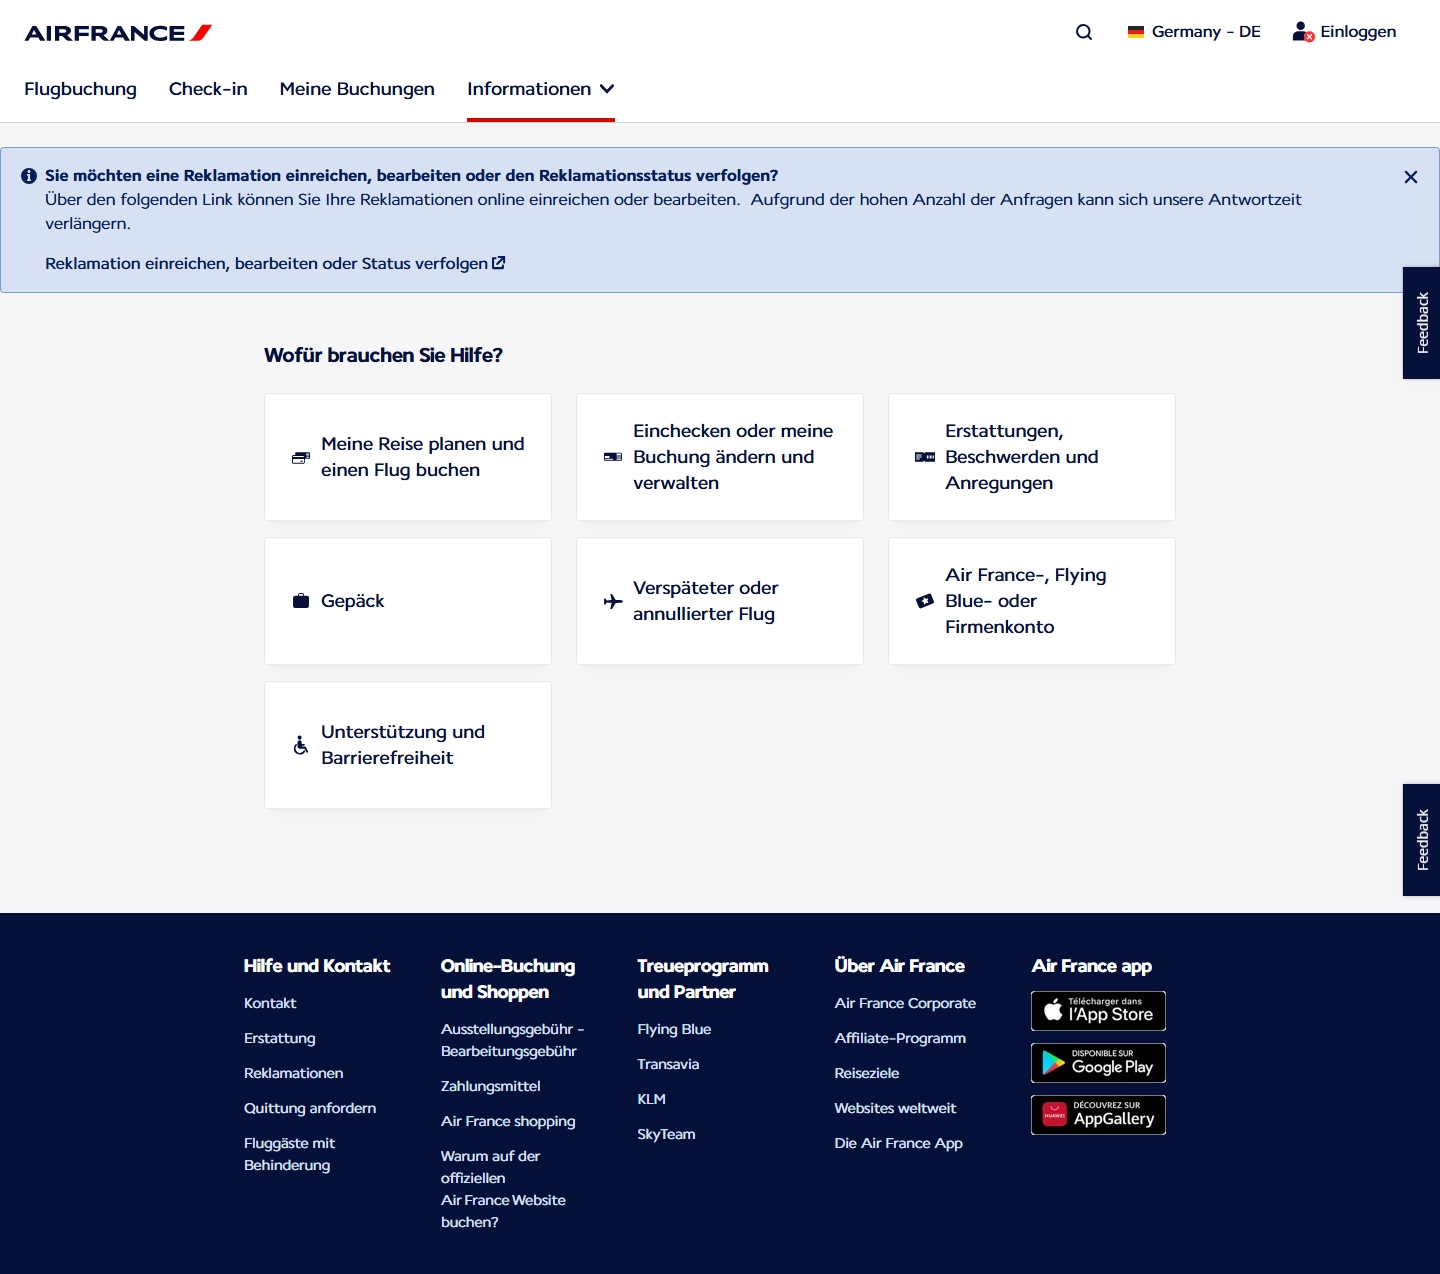Open Meine Reise planen card

(408, 457)
